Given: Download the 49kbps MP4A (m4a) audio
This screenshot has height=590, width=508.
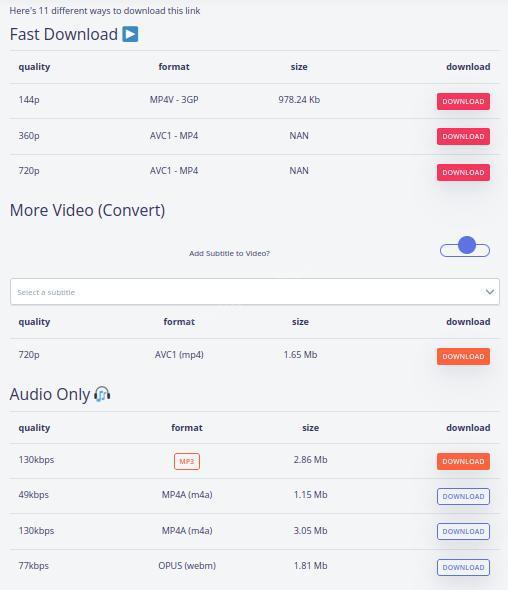Looking at the screenshot, I should [x=463, y=497].
